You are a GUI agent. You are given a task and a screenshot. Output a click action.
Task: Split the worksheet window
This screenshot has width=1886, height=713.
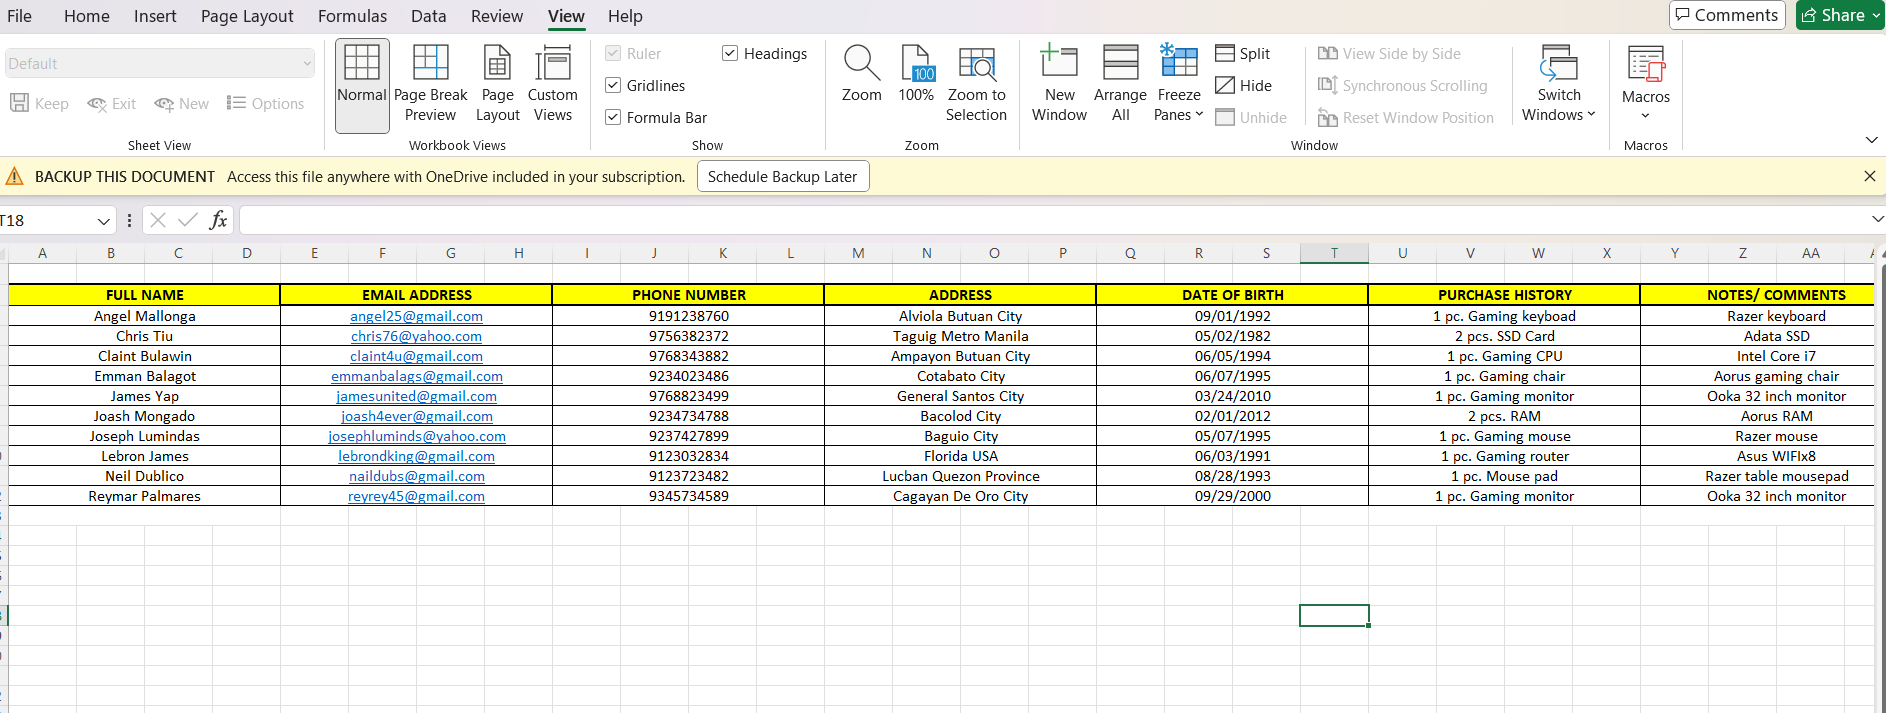pos(1243,54)
